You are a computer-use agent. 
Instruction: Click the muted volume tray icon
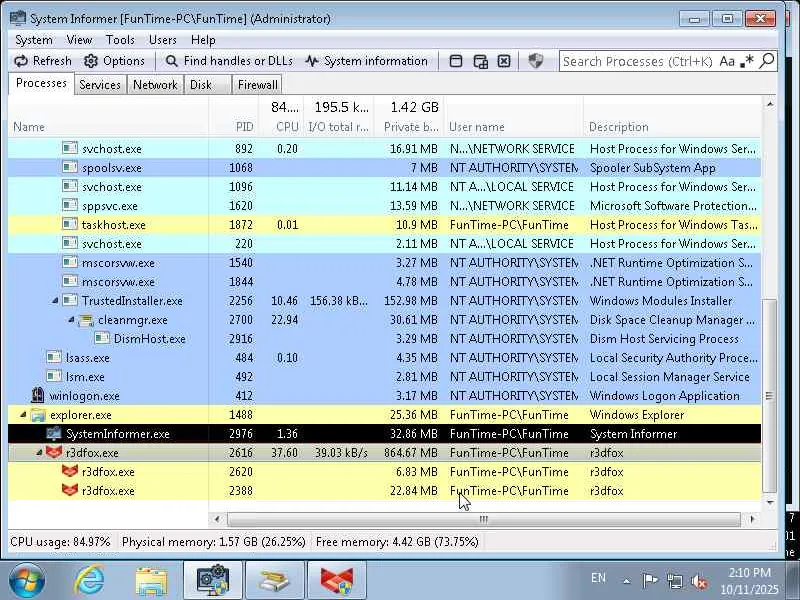[698, 581]
